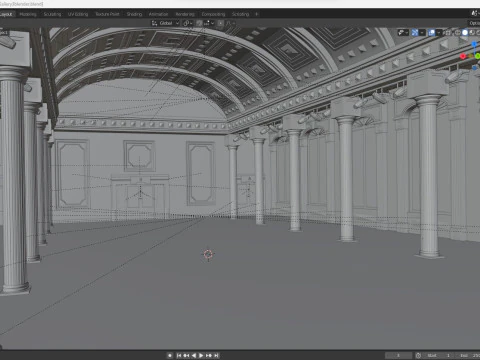Image resolution: width=480 pixels, height=360 pixels.
Task: Add a new workspace with plus button
Action: pyautogui.click(x=256, y=14)
